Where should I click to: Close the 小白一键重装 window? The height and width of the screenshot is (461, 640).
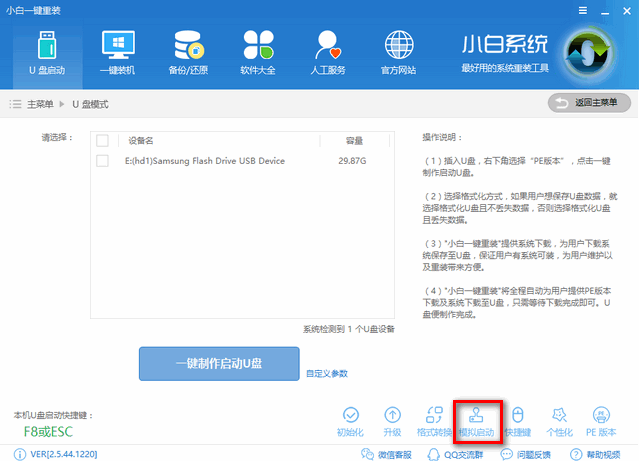point(627,11)
